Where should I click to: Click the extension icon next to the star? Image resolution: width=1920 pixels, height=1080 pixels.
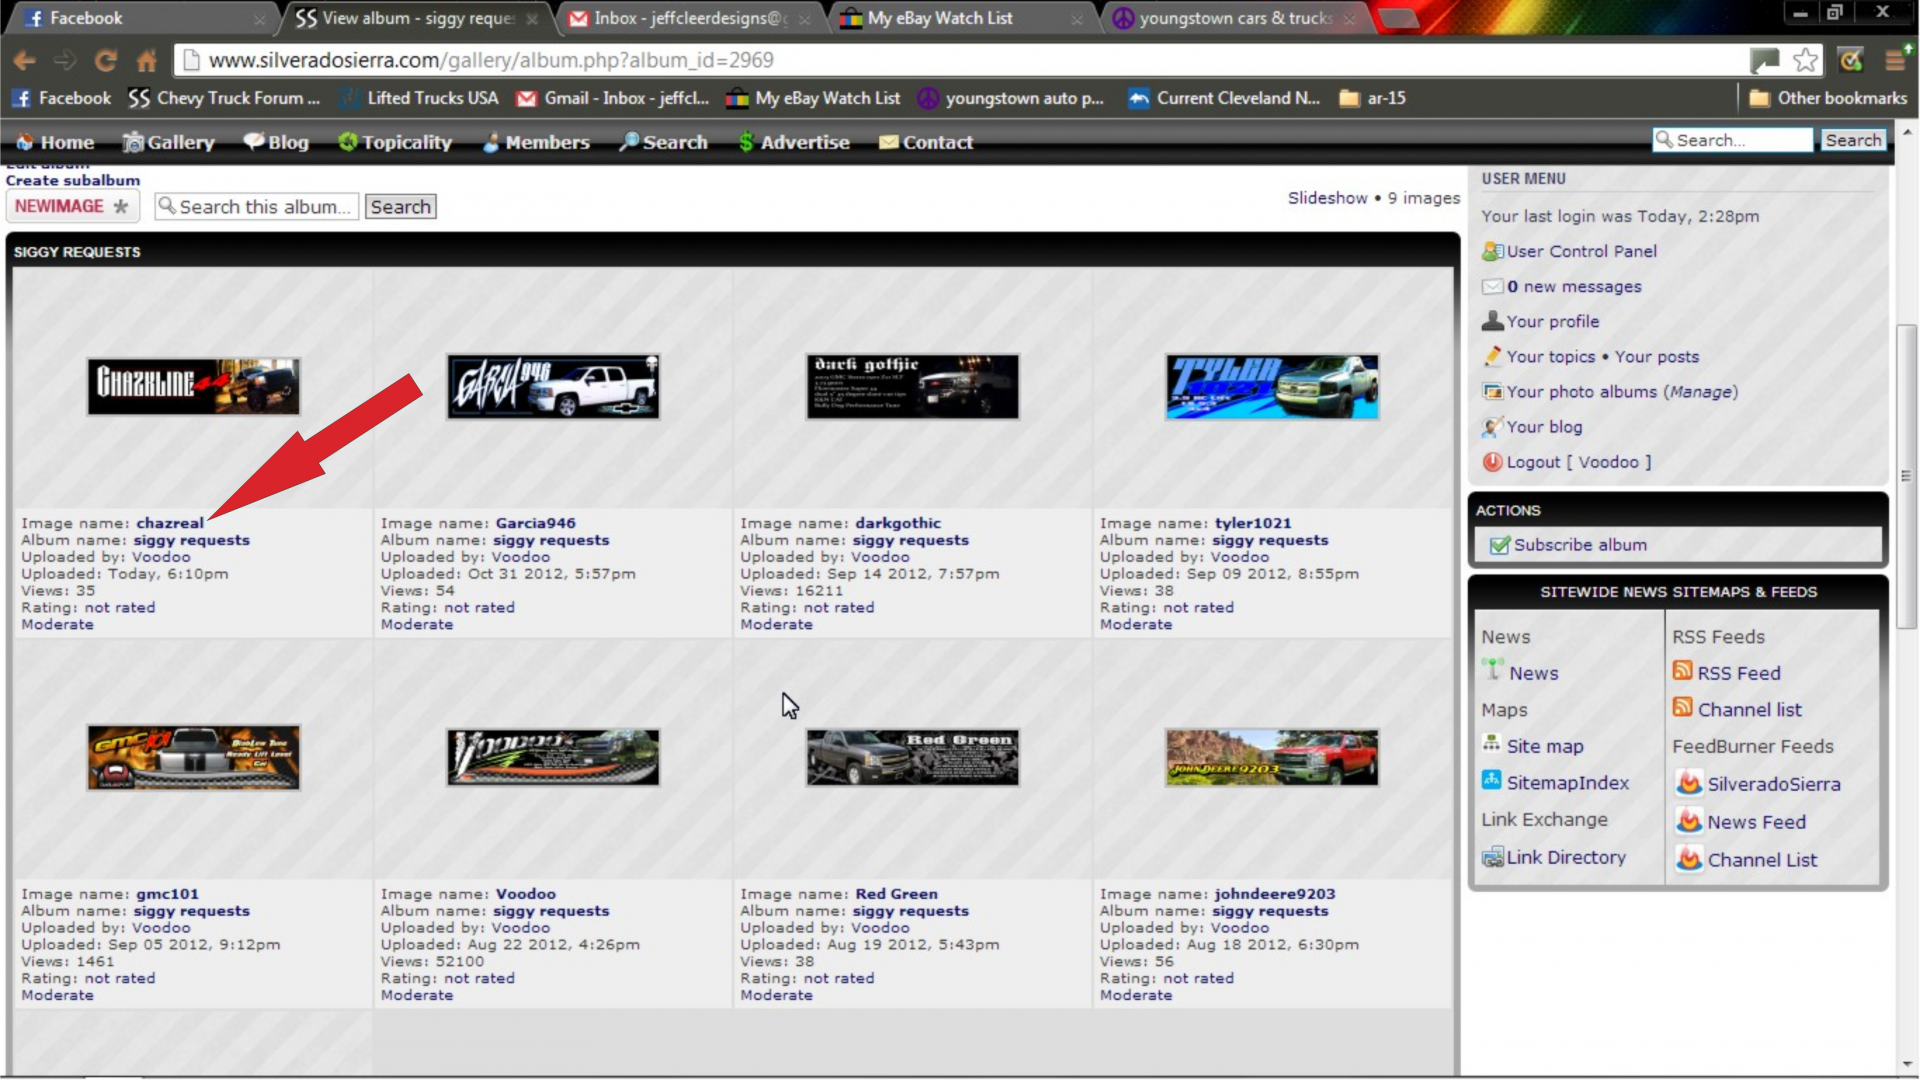pyautogui.click(x=1851, y=60)
